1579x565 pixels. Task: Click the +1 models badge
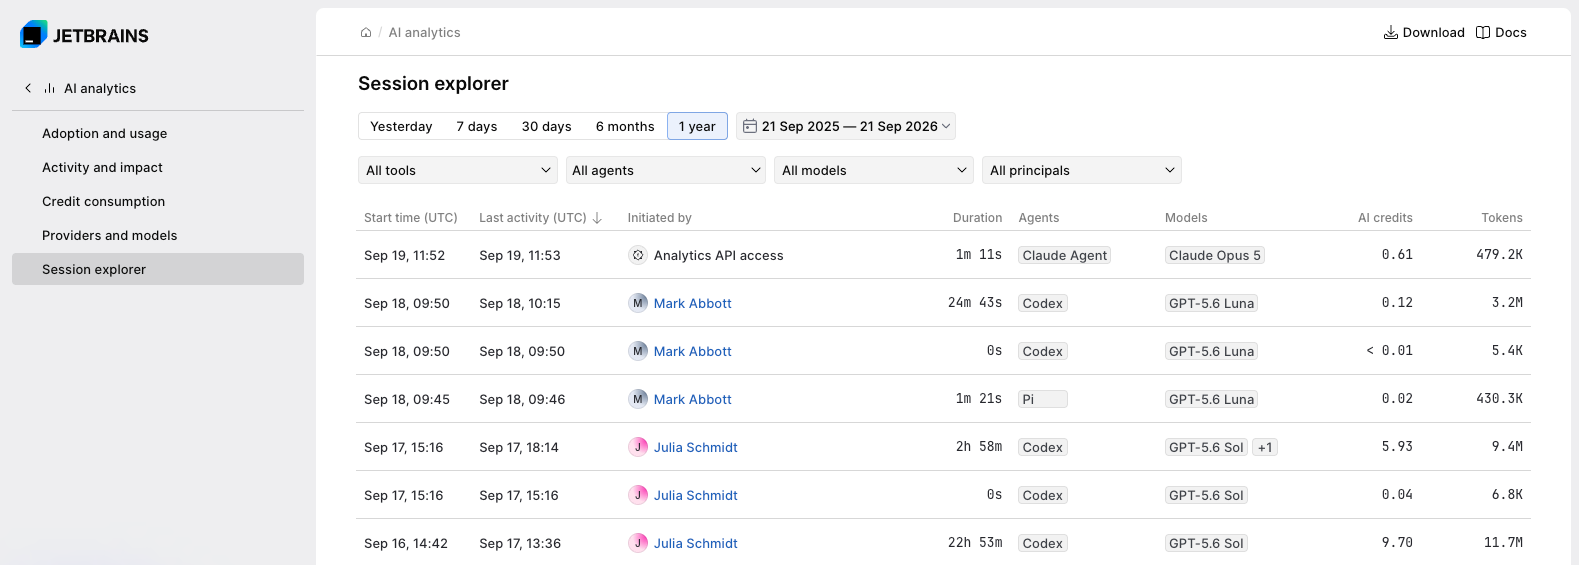pos(1265,447)
